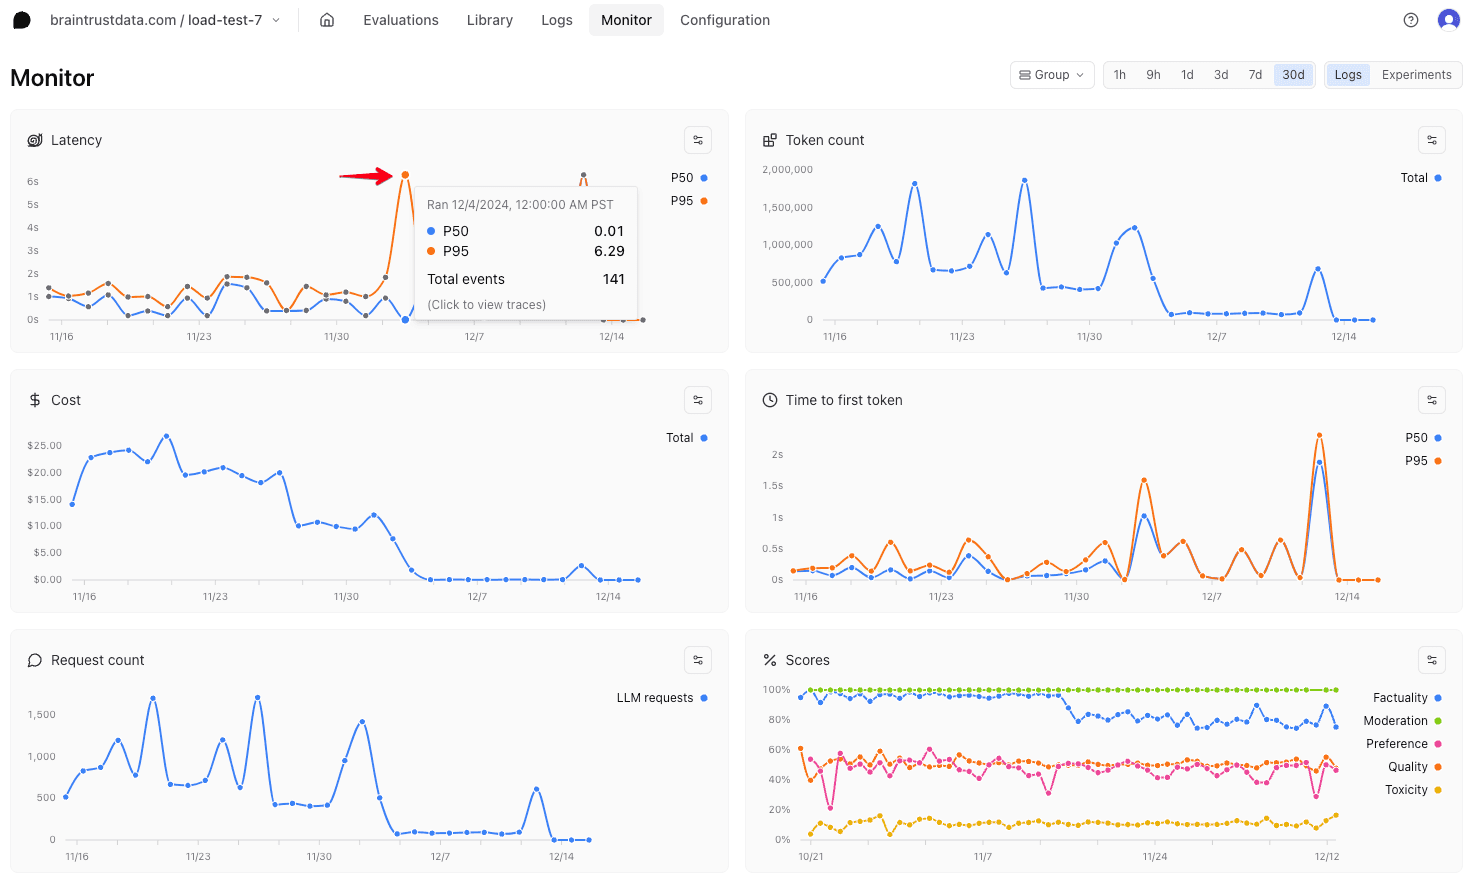Image resolution: width=1469 pixels, height=879 pixels.
Task: Open Time to first token settings icon
Action: tap(1432, 400)
